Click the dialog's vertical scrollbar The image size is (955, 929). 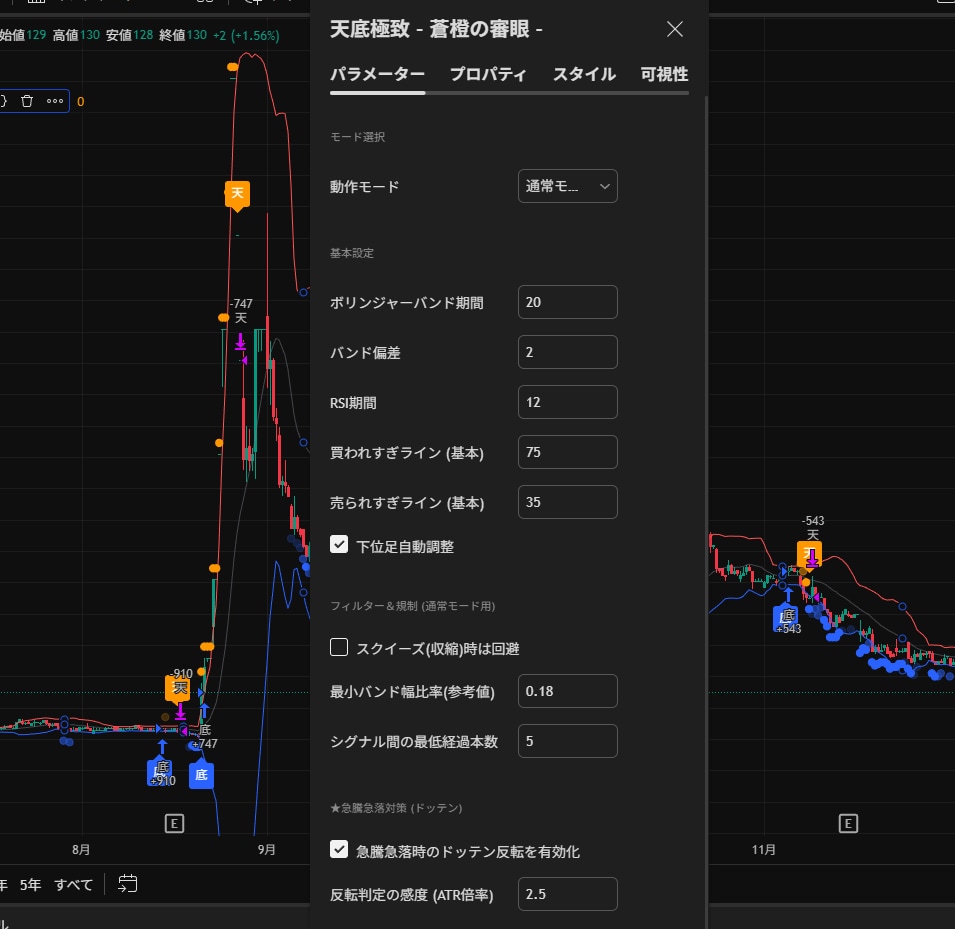(x=706, y=512)
